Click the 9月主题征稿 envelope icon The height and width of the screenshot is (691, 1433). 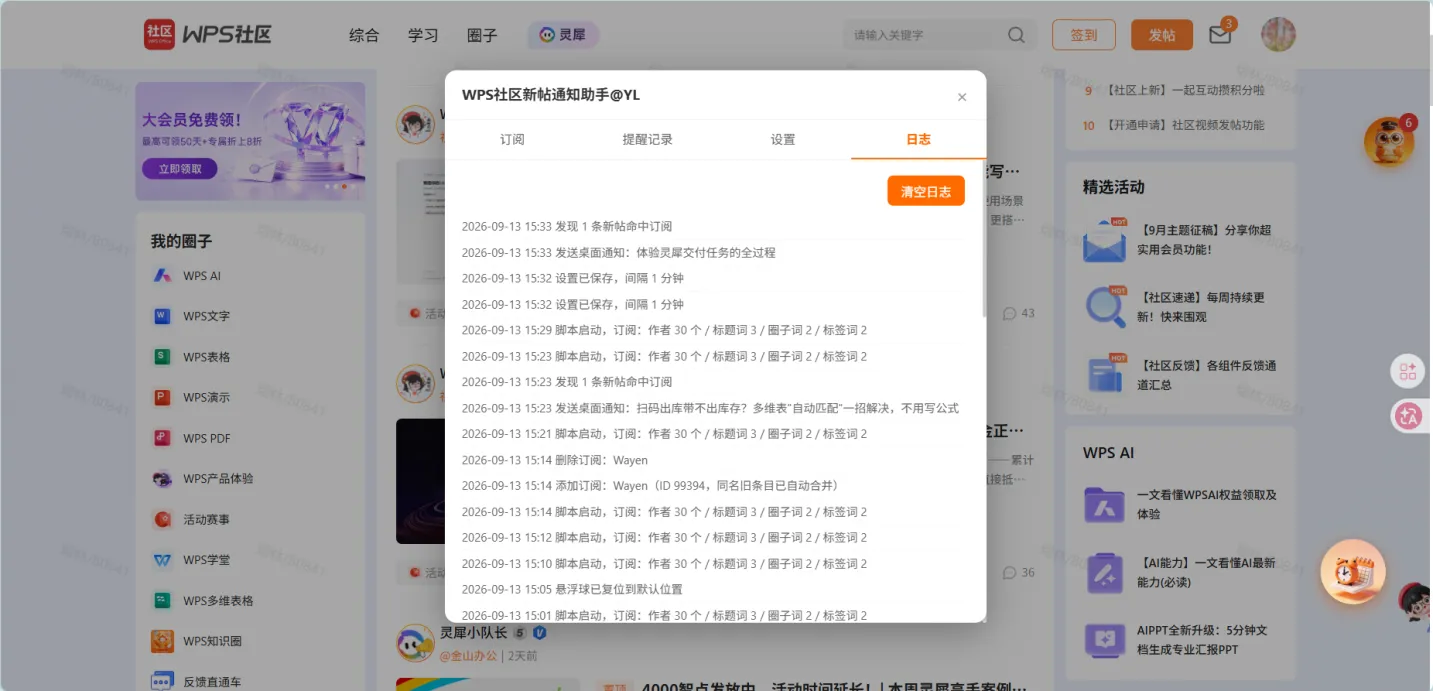[1105, 240]
